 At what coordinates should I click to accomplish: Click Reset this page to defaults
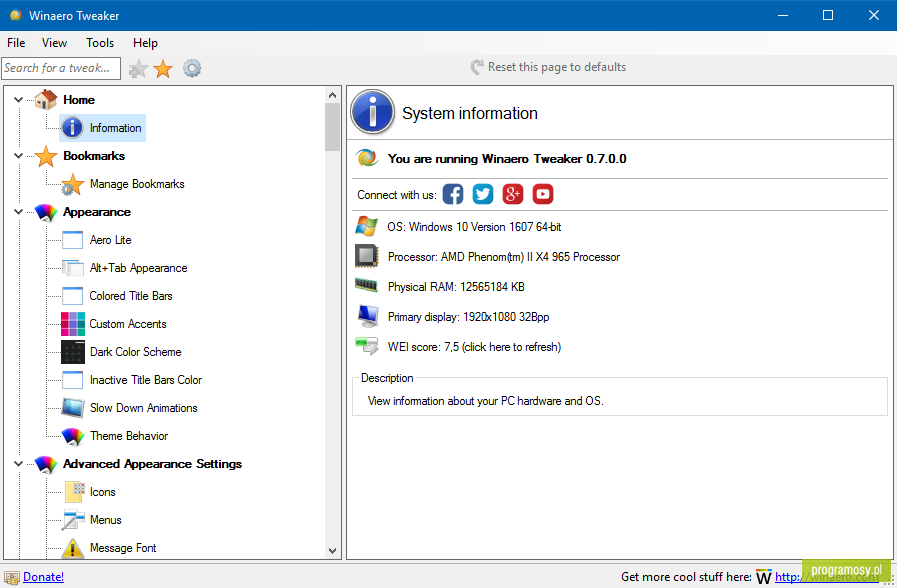click(x=548, y=67)
